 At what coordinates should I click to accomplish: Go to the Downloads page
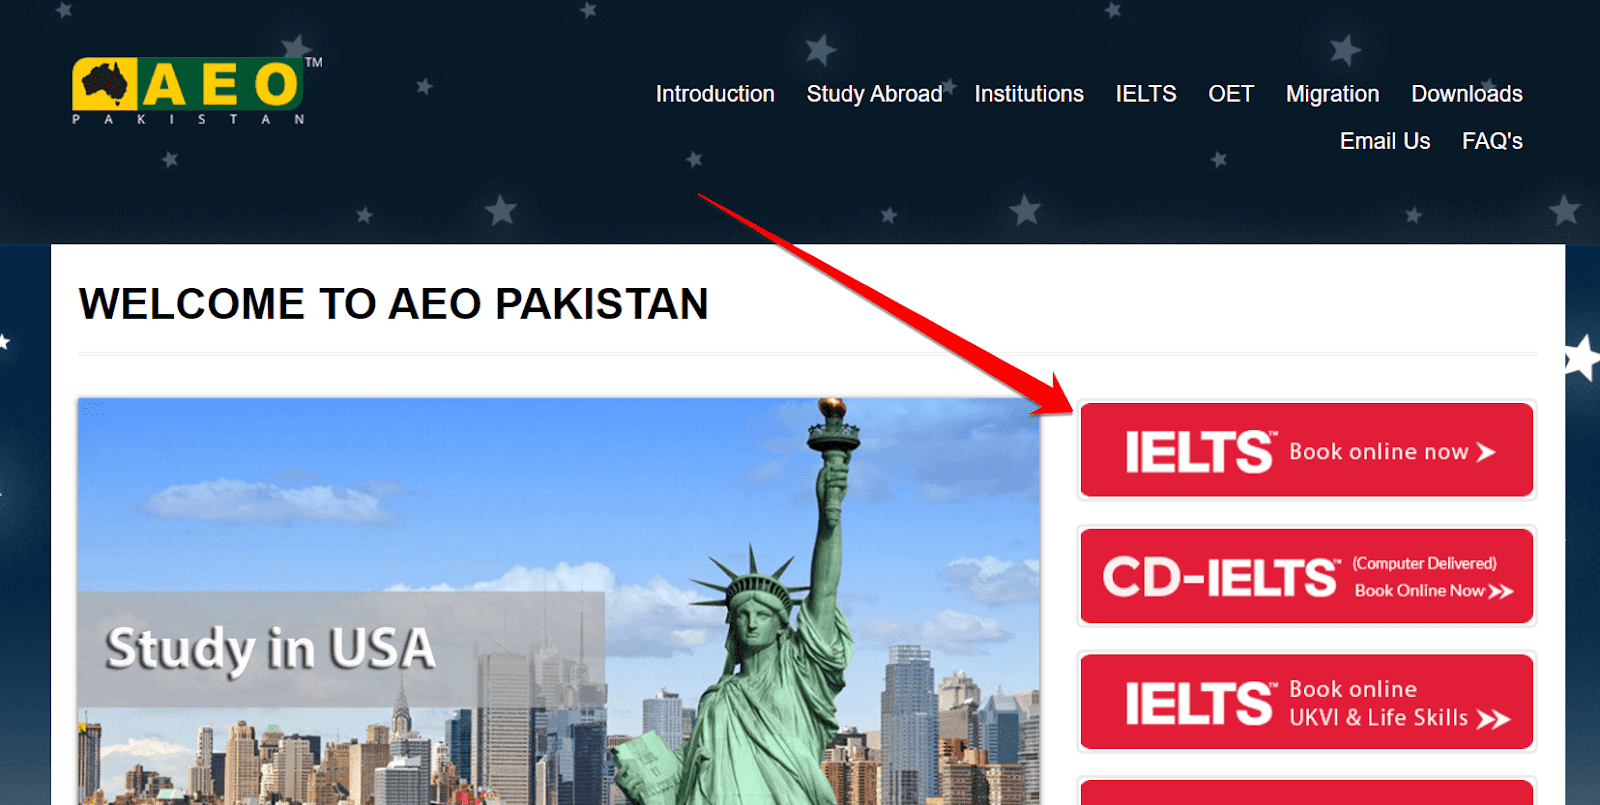[x=1467, y=94]
